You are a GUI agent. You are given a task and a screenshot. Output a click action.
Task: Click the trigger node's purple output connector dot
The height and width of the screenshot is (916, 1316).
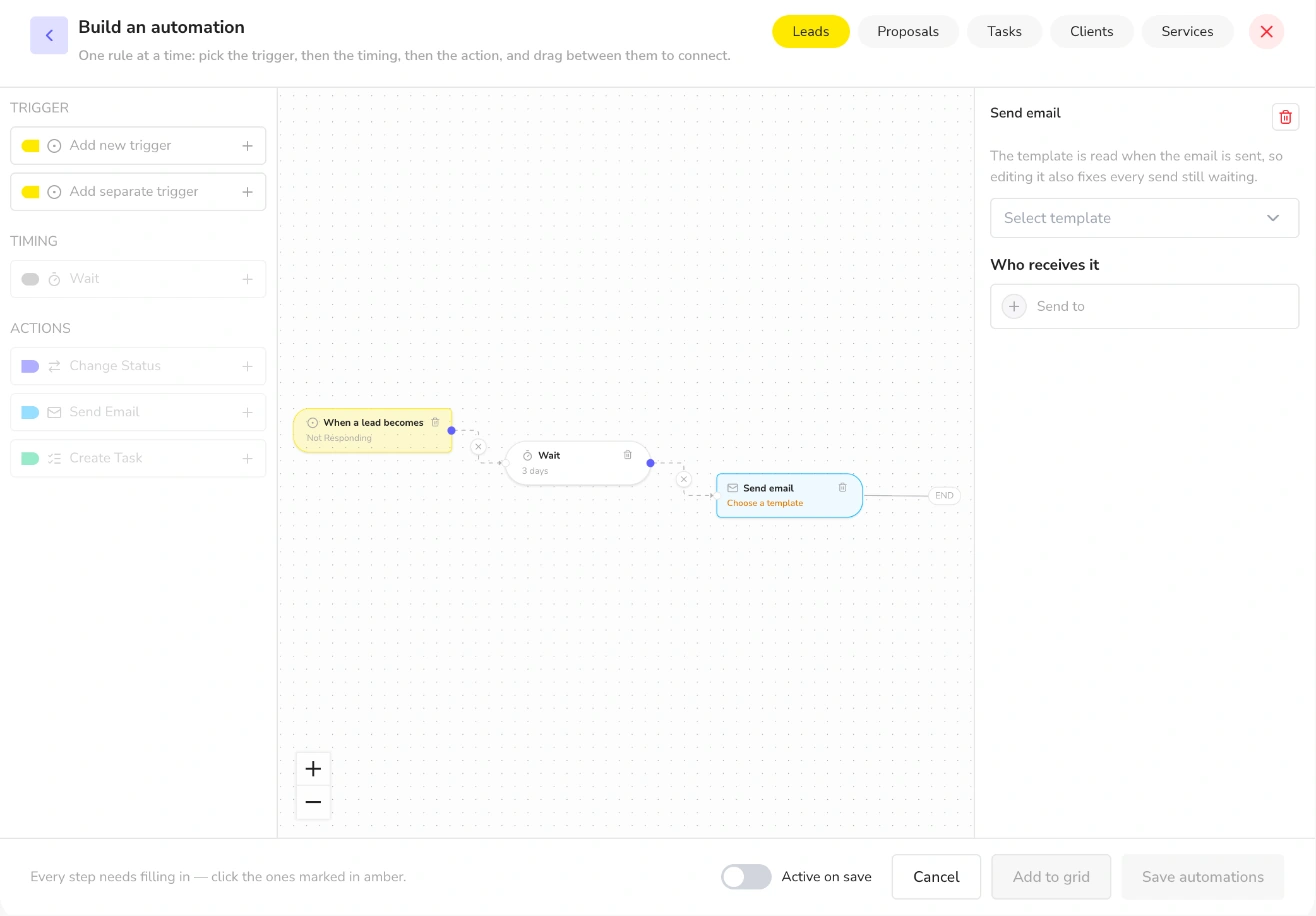click(452, 430)
